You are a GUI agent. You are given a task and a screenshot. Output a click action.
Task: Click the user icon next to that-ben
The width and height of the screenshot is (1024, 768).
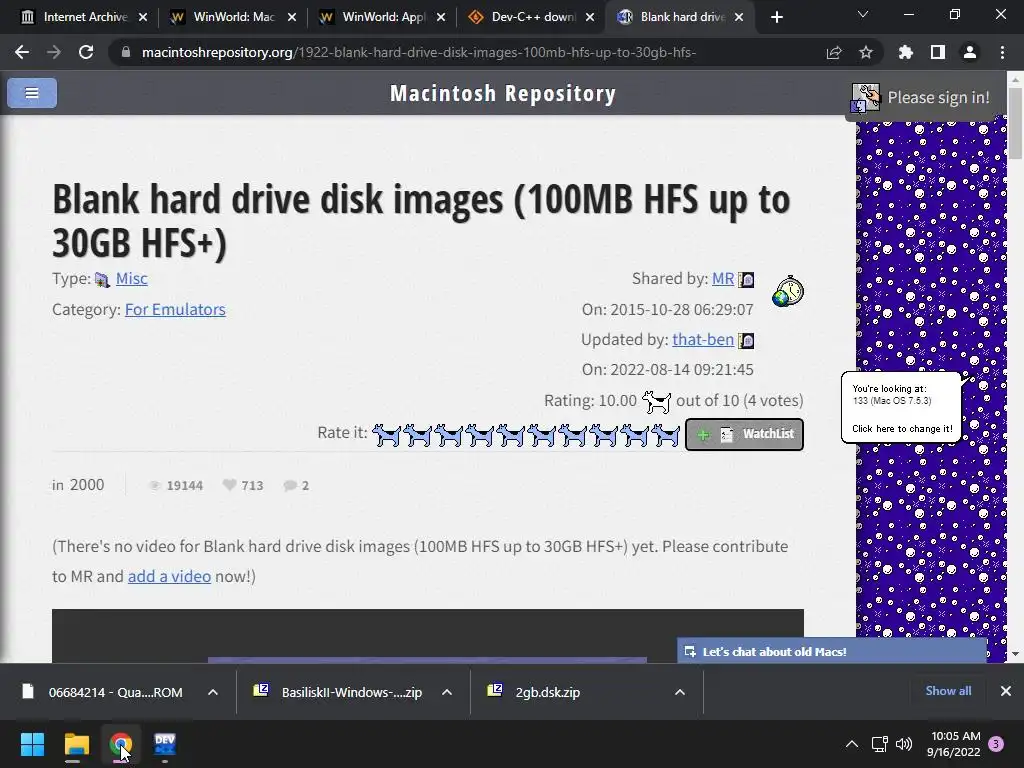click(746, 340)
